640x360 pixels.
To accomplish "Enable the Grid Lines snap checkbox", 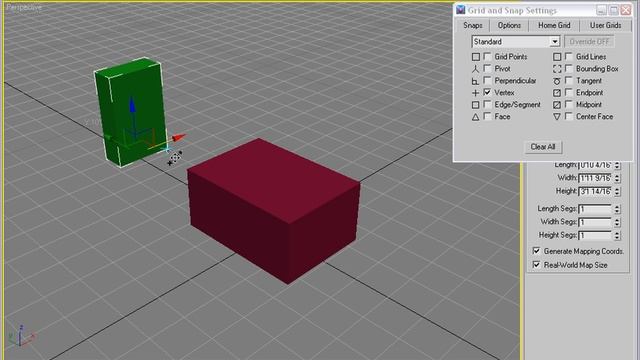I will (x=569, y=56).
